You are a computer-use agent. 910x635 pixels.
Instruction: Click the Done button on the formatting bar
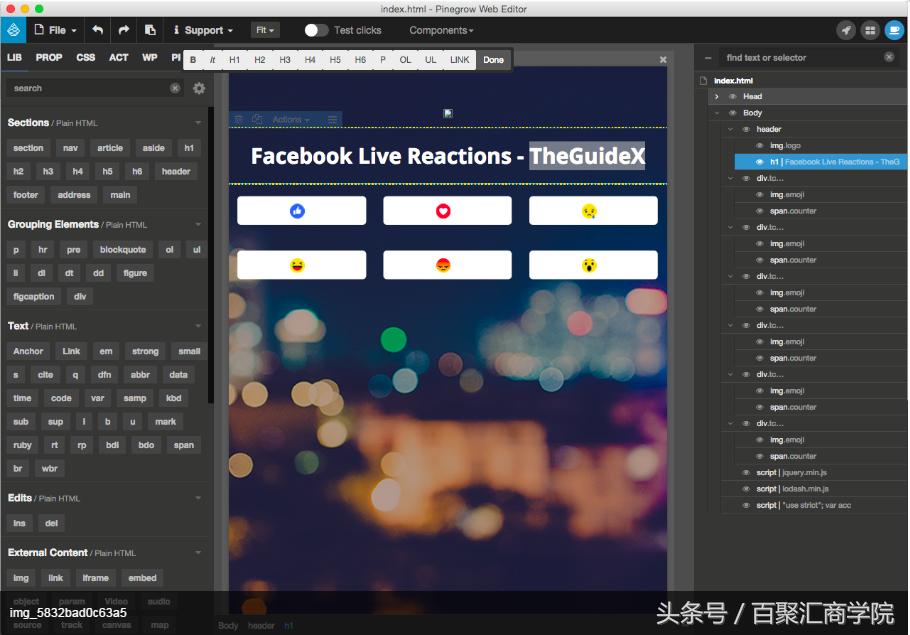point(492,59)
